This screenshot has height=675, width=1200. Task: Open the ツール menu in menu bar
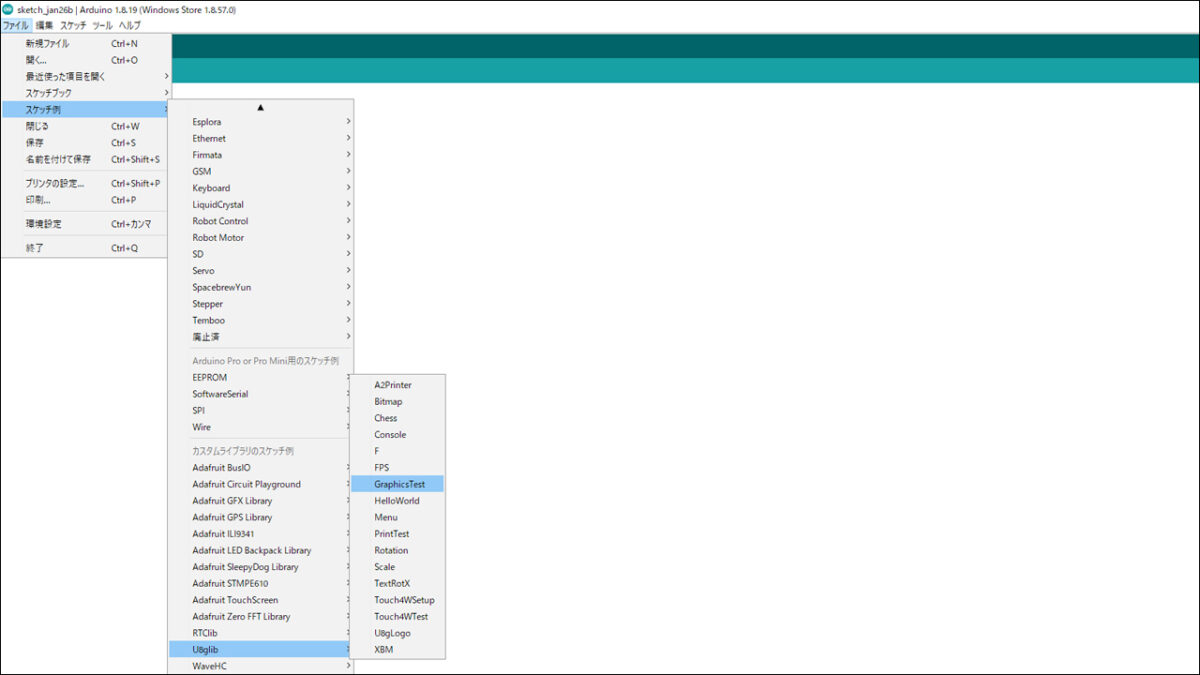tap(102, 25)
